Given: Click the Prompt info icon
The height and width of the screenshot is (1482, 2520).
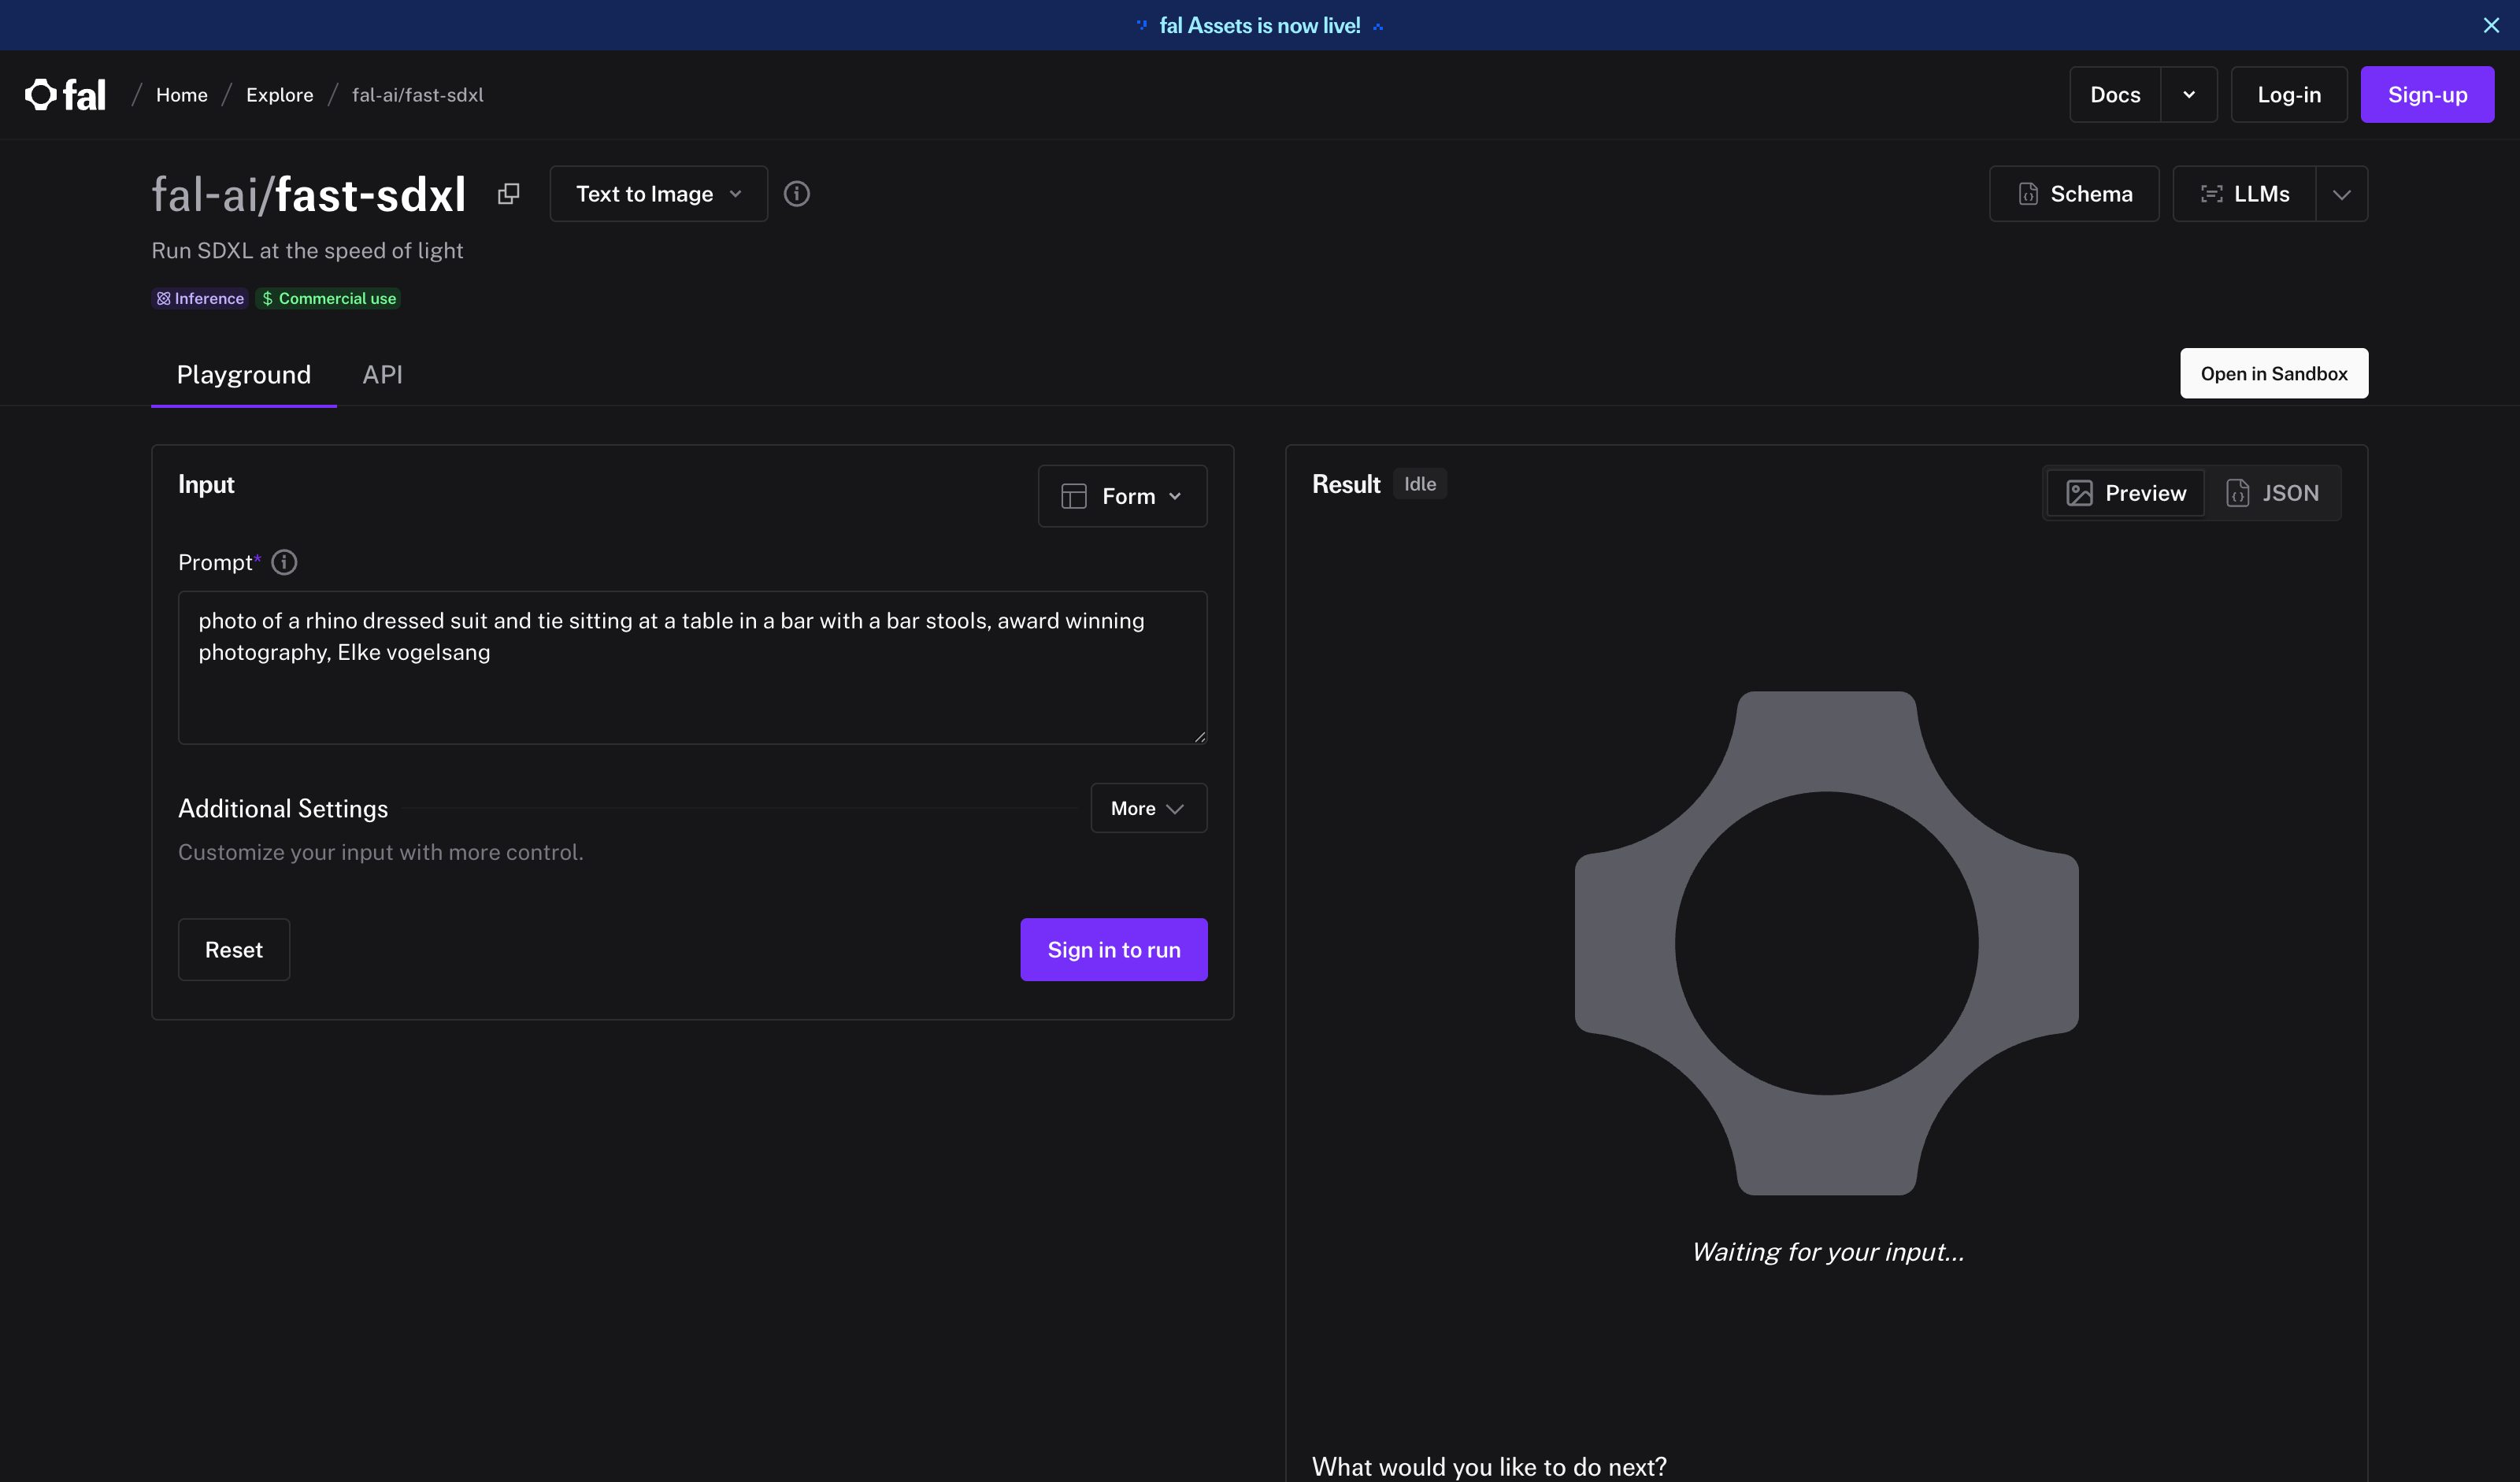Looking at the screenshot, I should (284, 562).
